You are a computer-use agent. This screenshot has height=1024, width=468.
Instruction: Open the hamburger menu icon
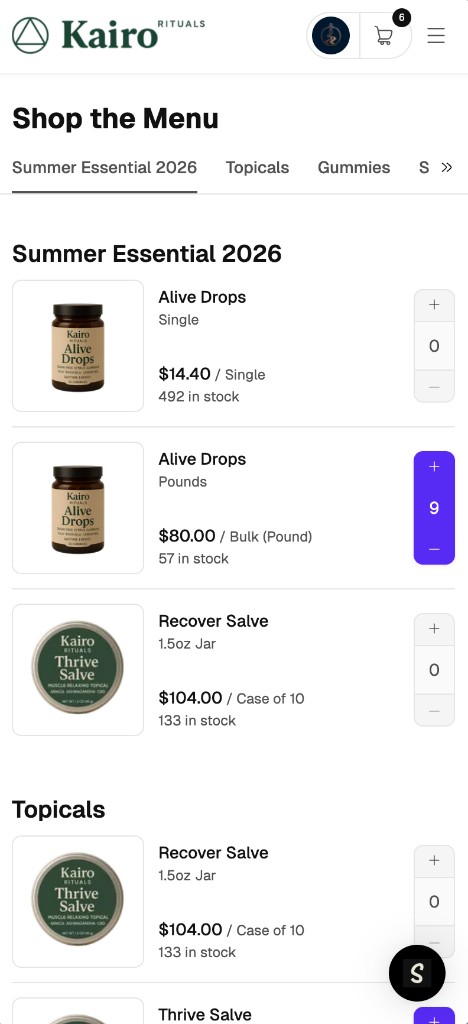point(436,35)
